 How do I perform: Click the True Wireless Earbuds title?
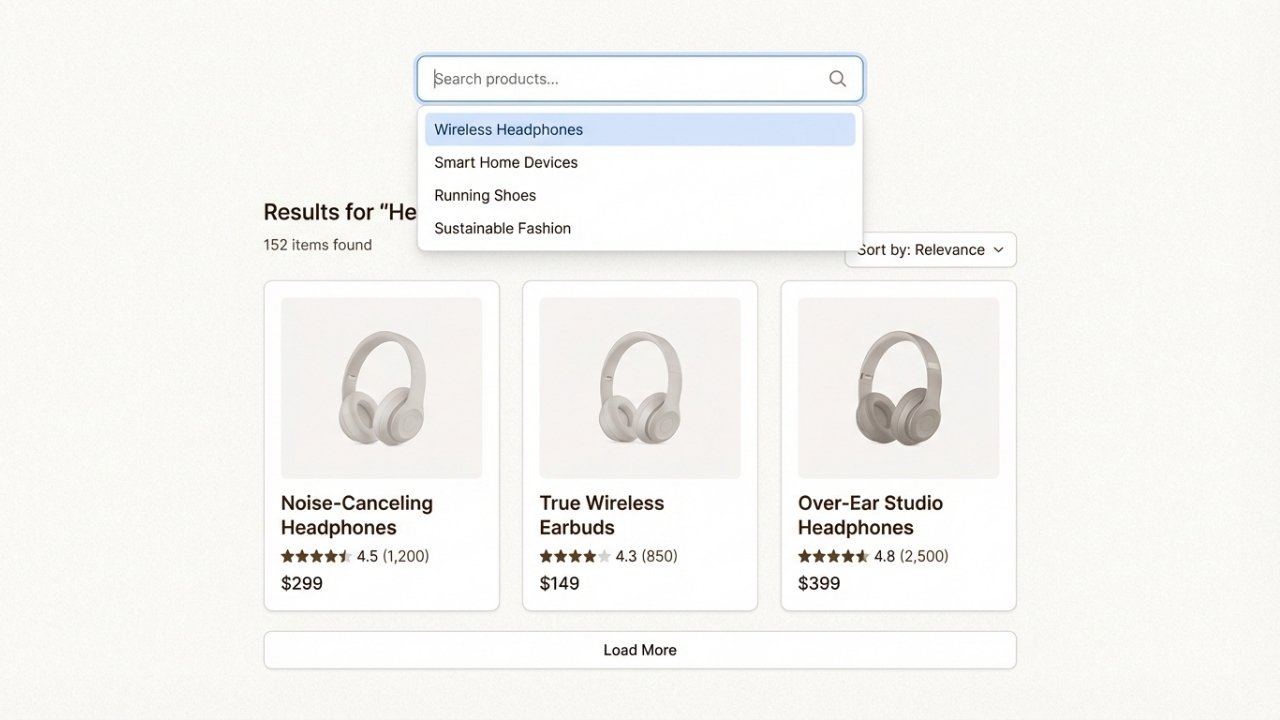[602, 515]
